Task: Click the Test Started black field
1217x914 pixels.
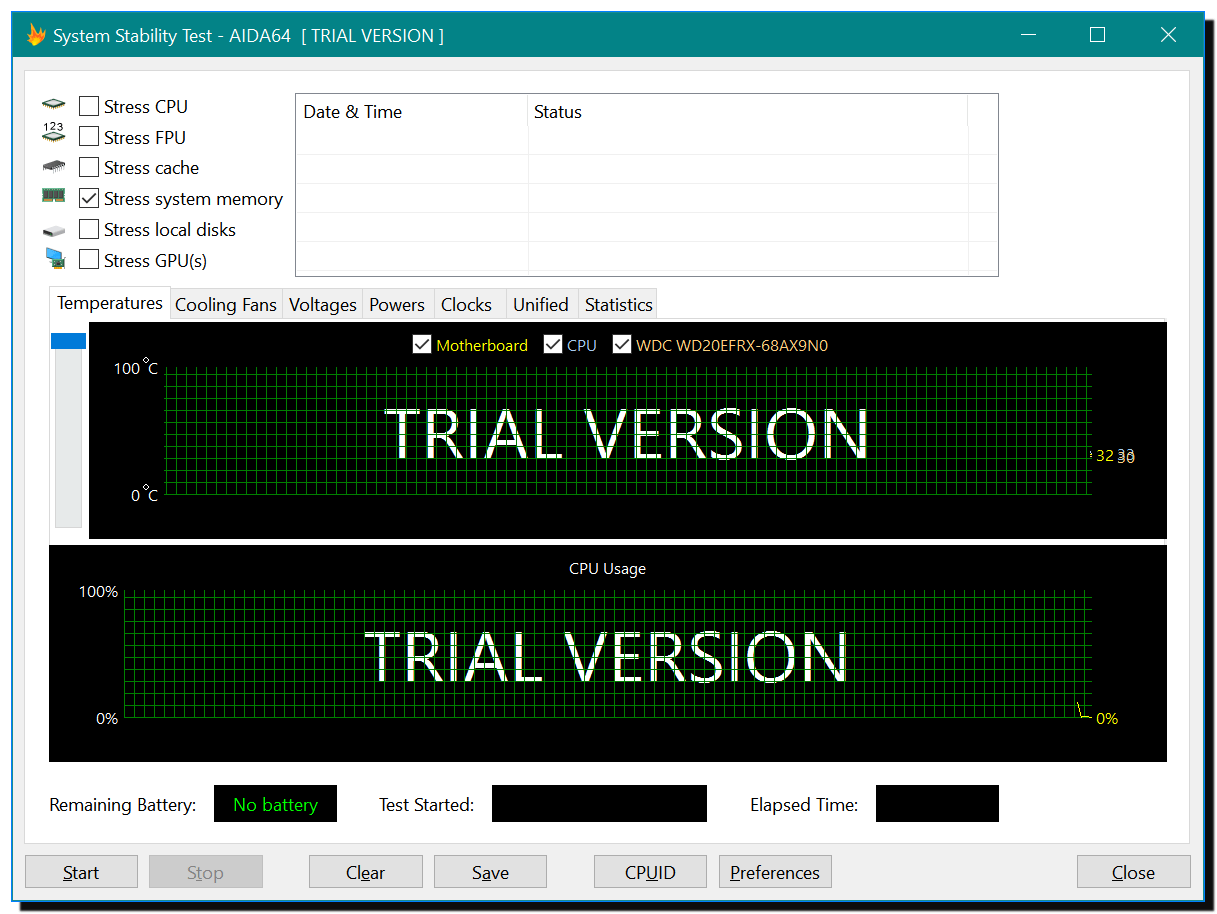Action: [x=599, y=804]
